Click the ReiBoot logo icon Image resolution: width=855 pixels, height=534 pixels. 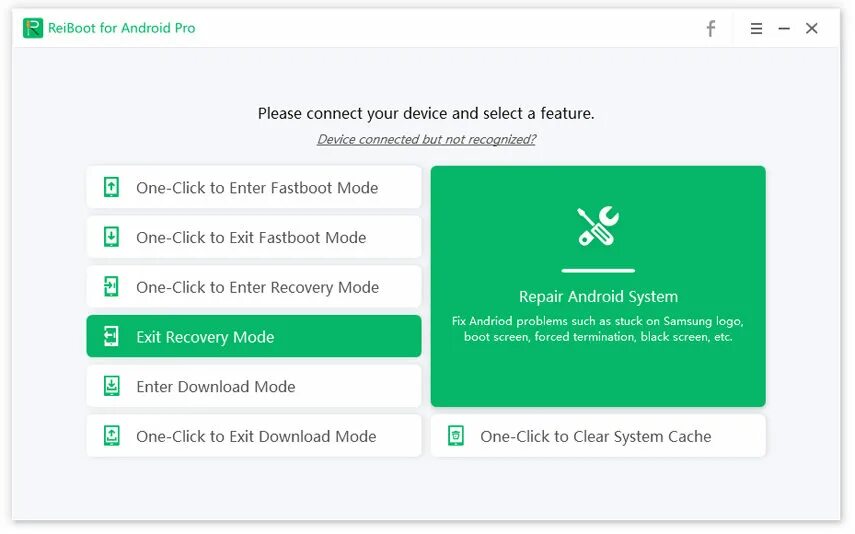[33, 28]
